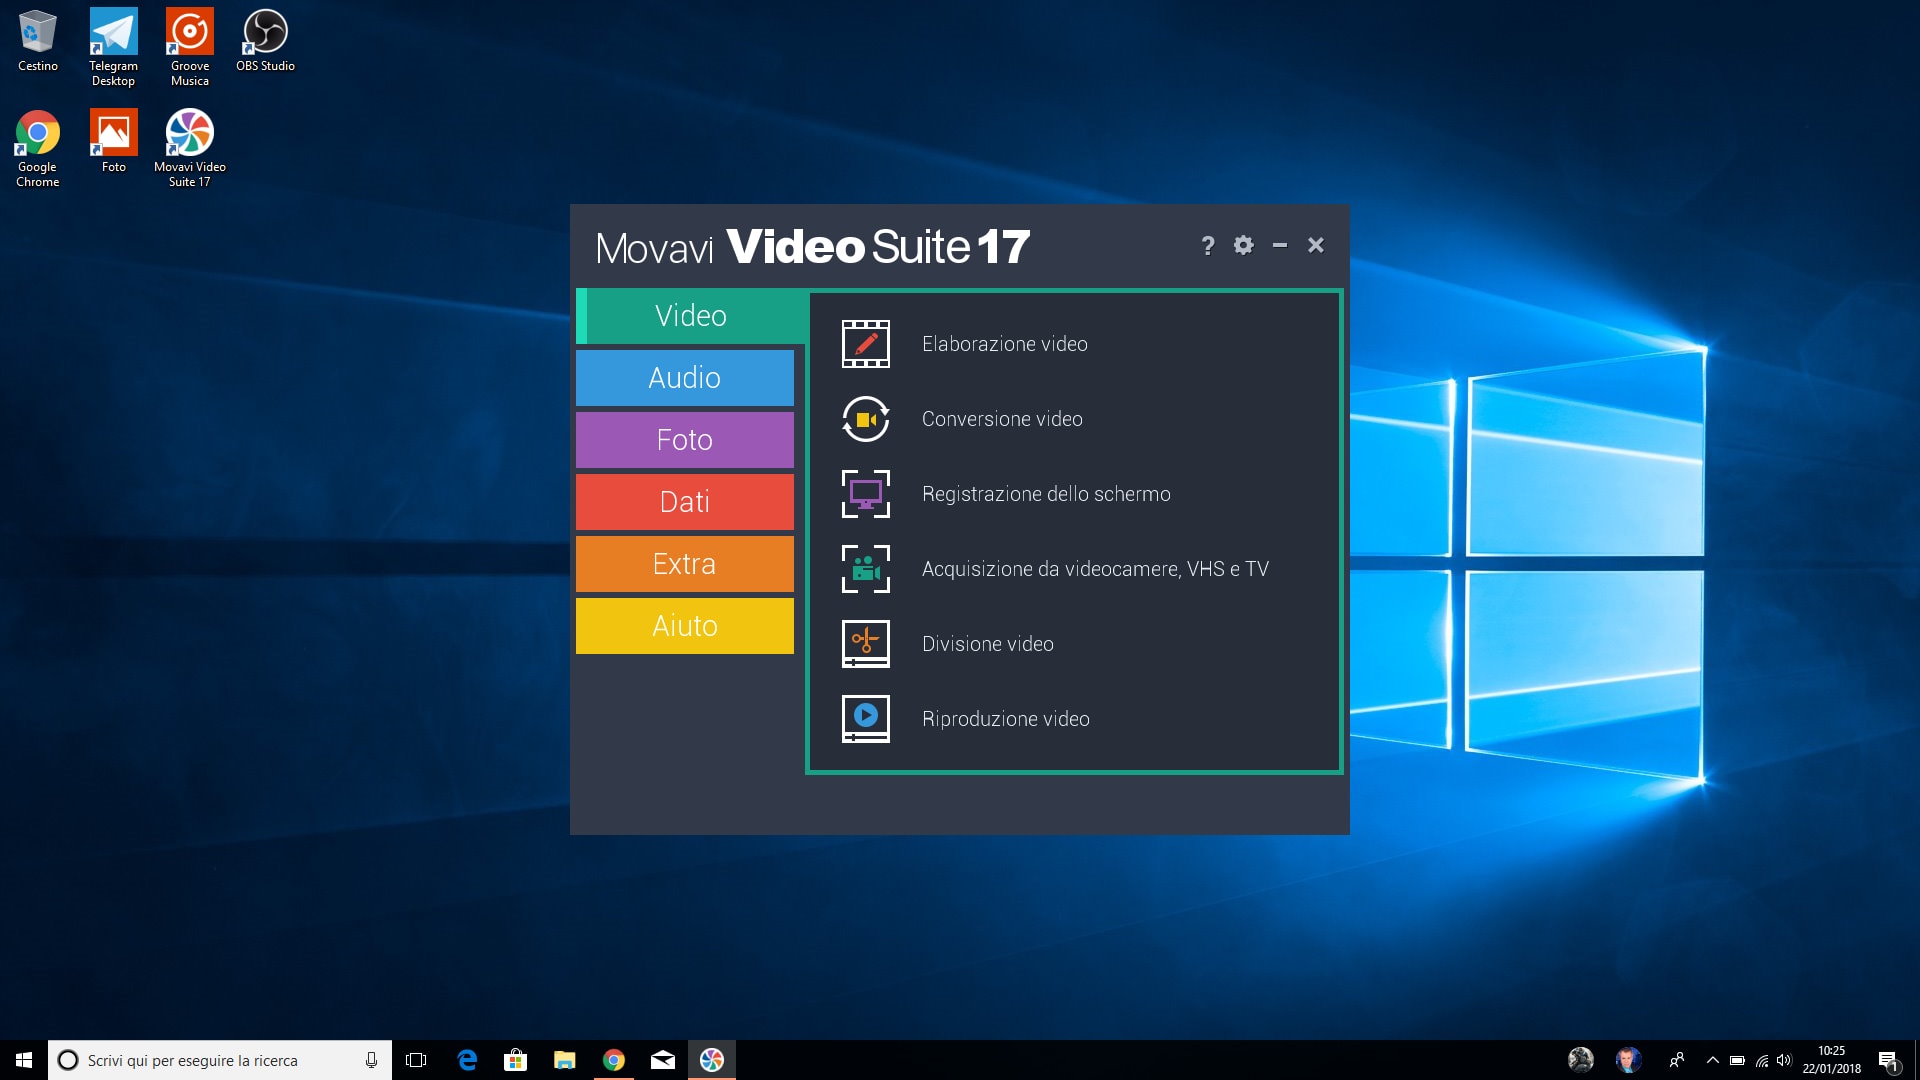
Task: Launch the Conversione video converter icon
Action: click(x=866, y=419)
